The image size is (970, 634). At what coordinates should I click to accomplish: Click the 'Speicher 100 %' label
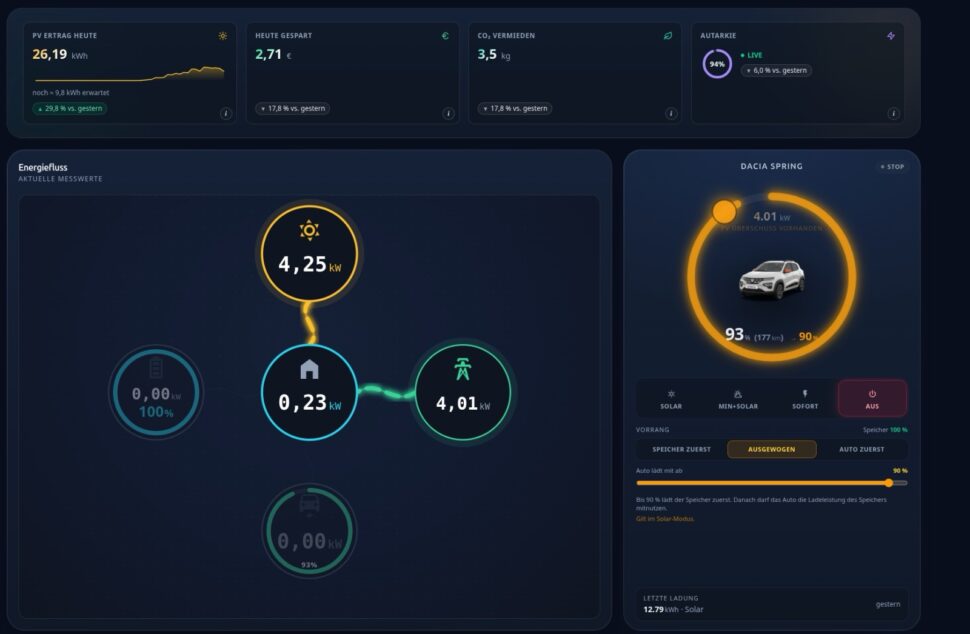click(x=885, y=430)
